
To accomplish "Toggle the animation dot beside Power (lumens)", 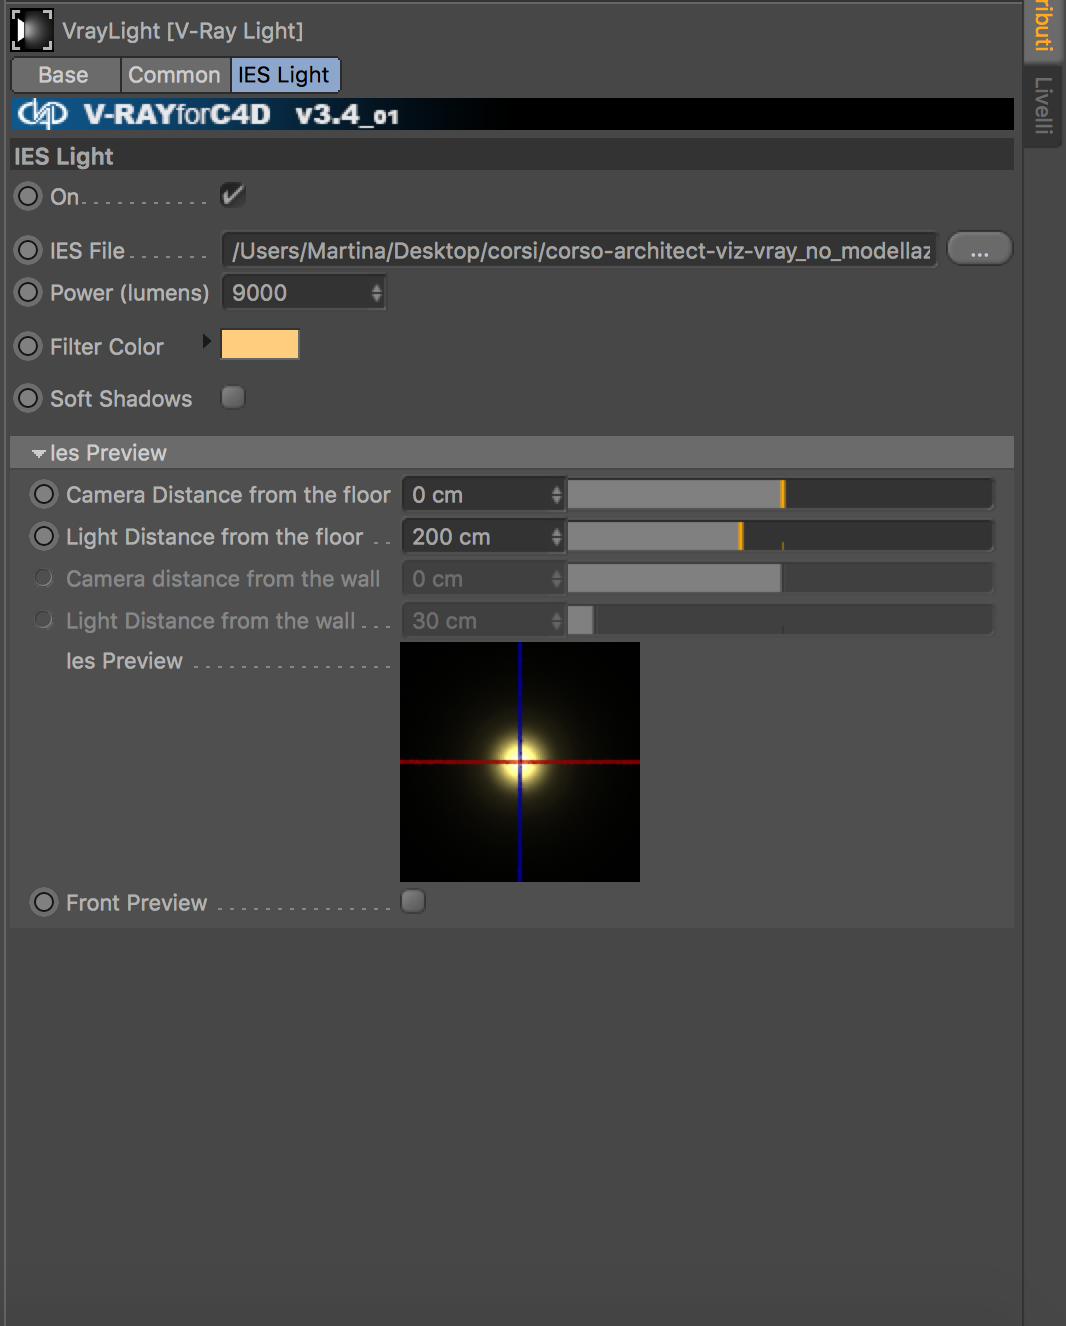I will click(28, 292).
